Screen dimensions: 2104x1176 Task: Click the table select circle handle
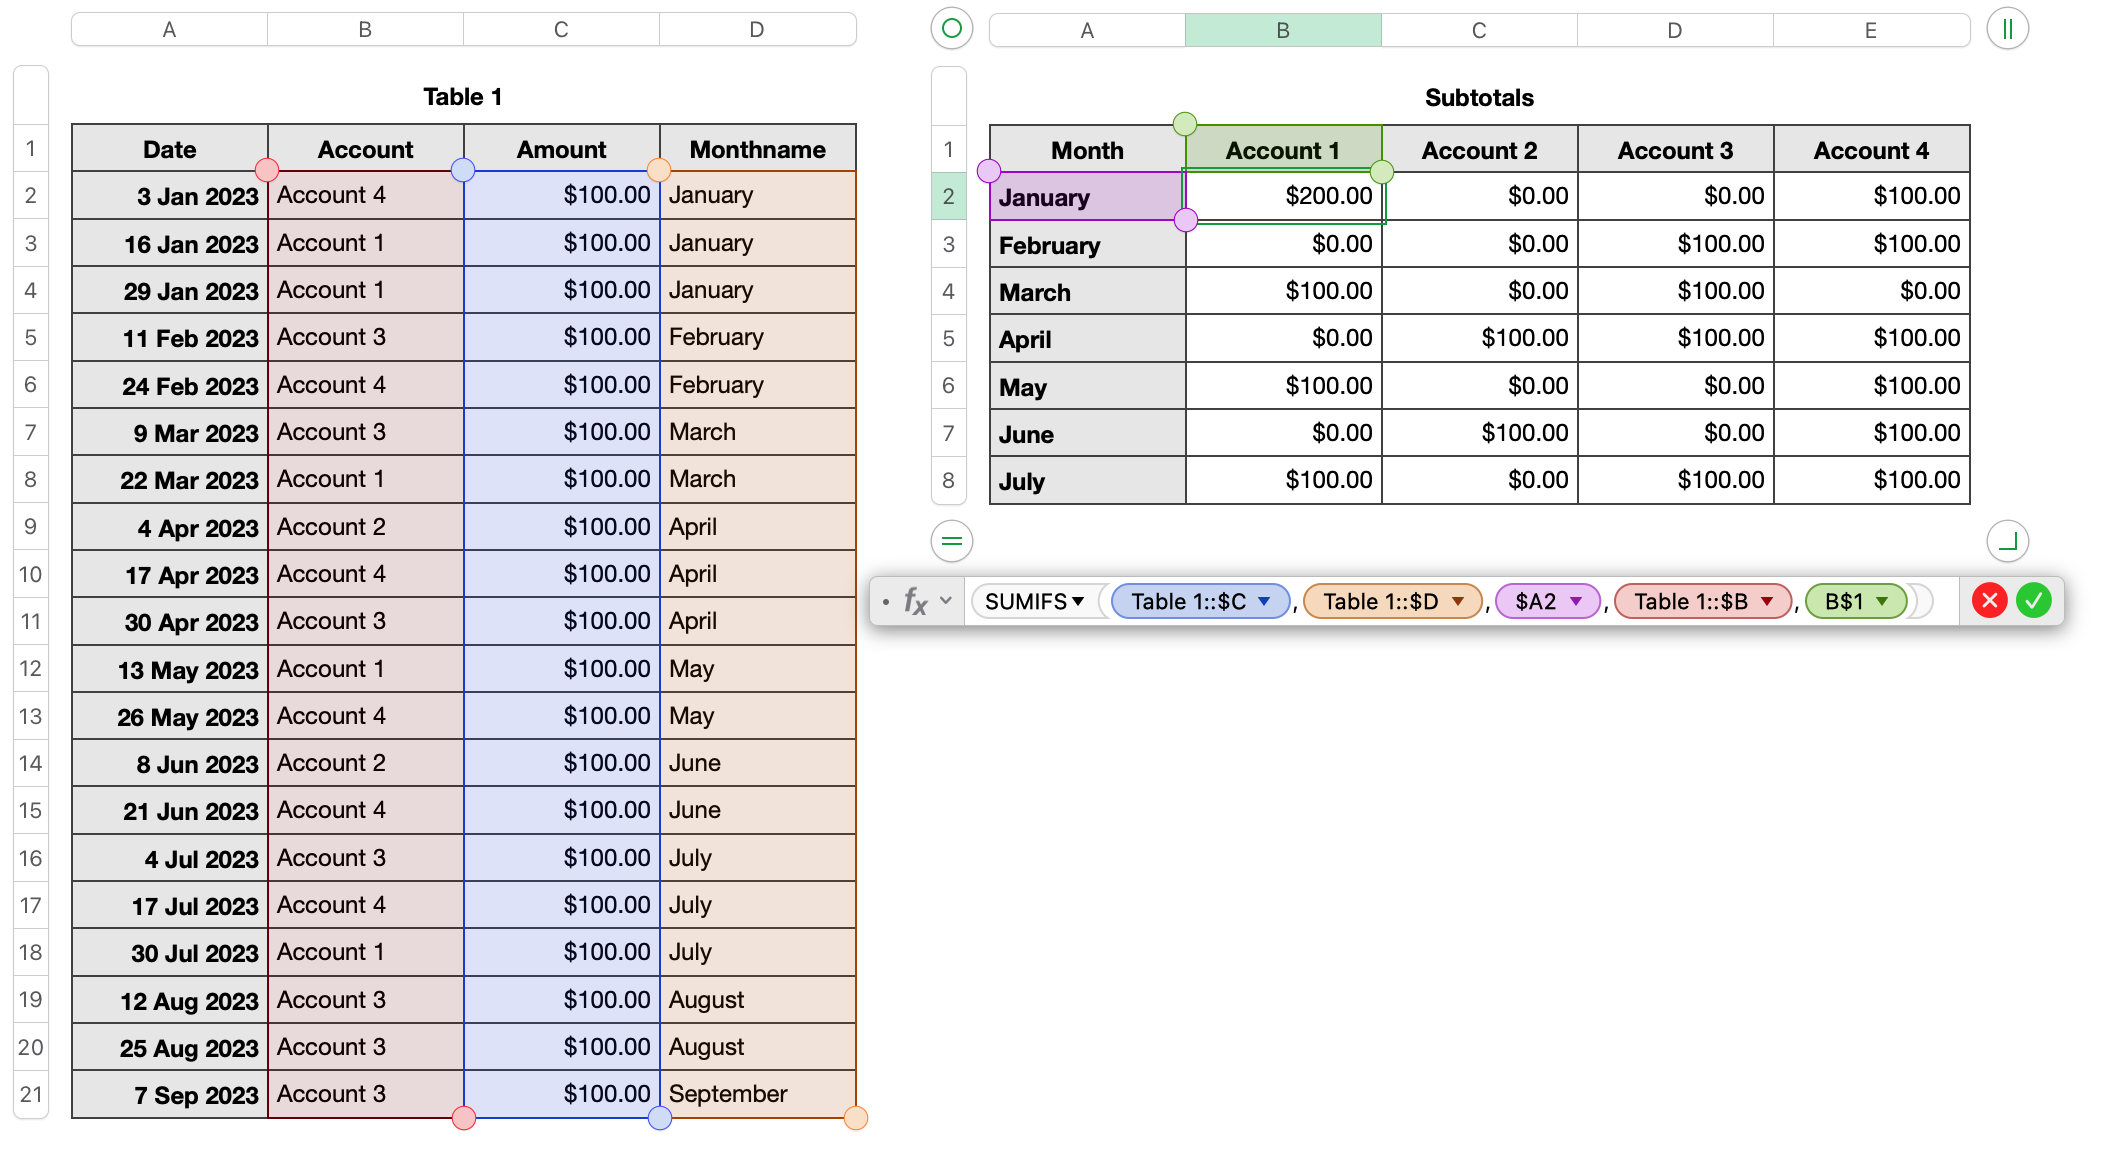point(951,29)
